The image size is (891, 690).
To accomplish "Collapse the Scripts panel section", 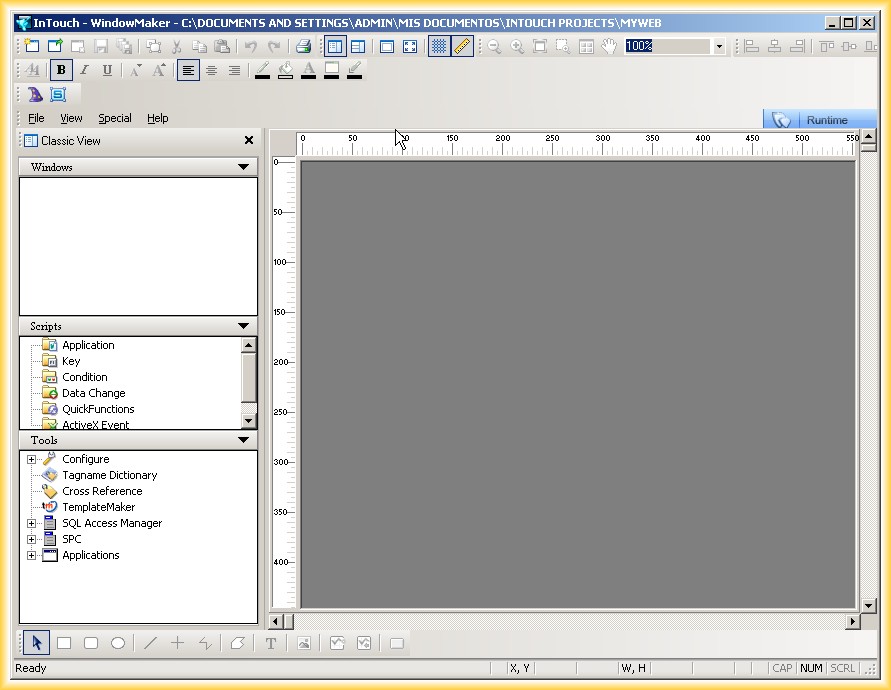I will click(x=243, y=326).
